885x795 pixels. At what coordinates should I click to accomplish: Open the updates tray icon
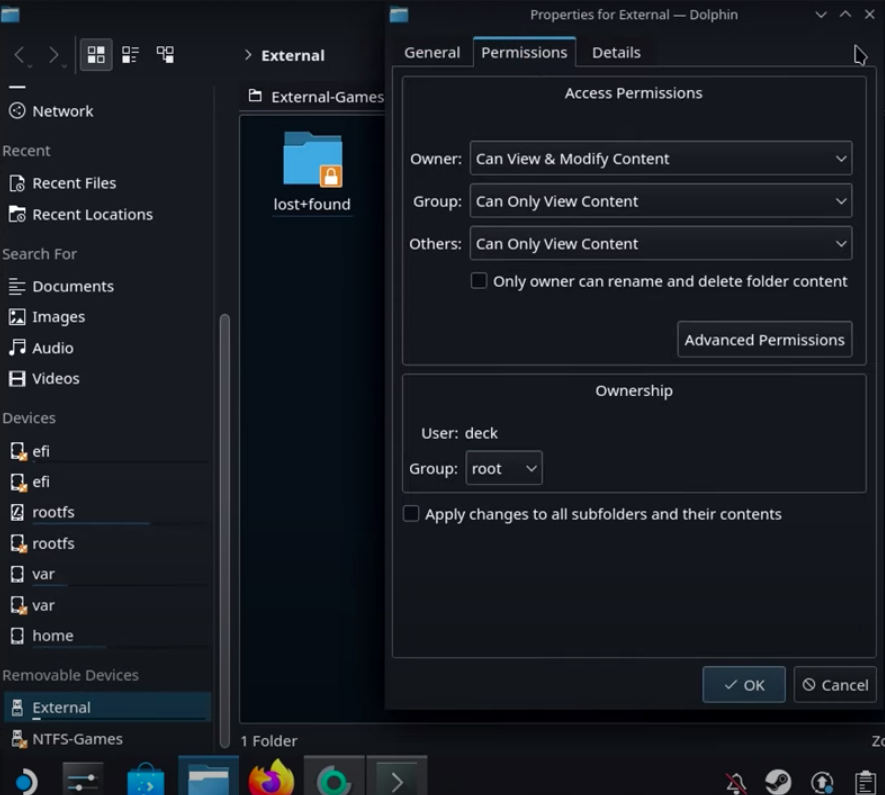[x=822, y=783]
